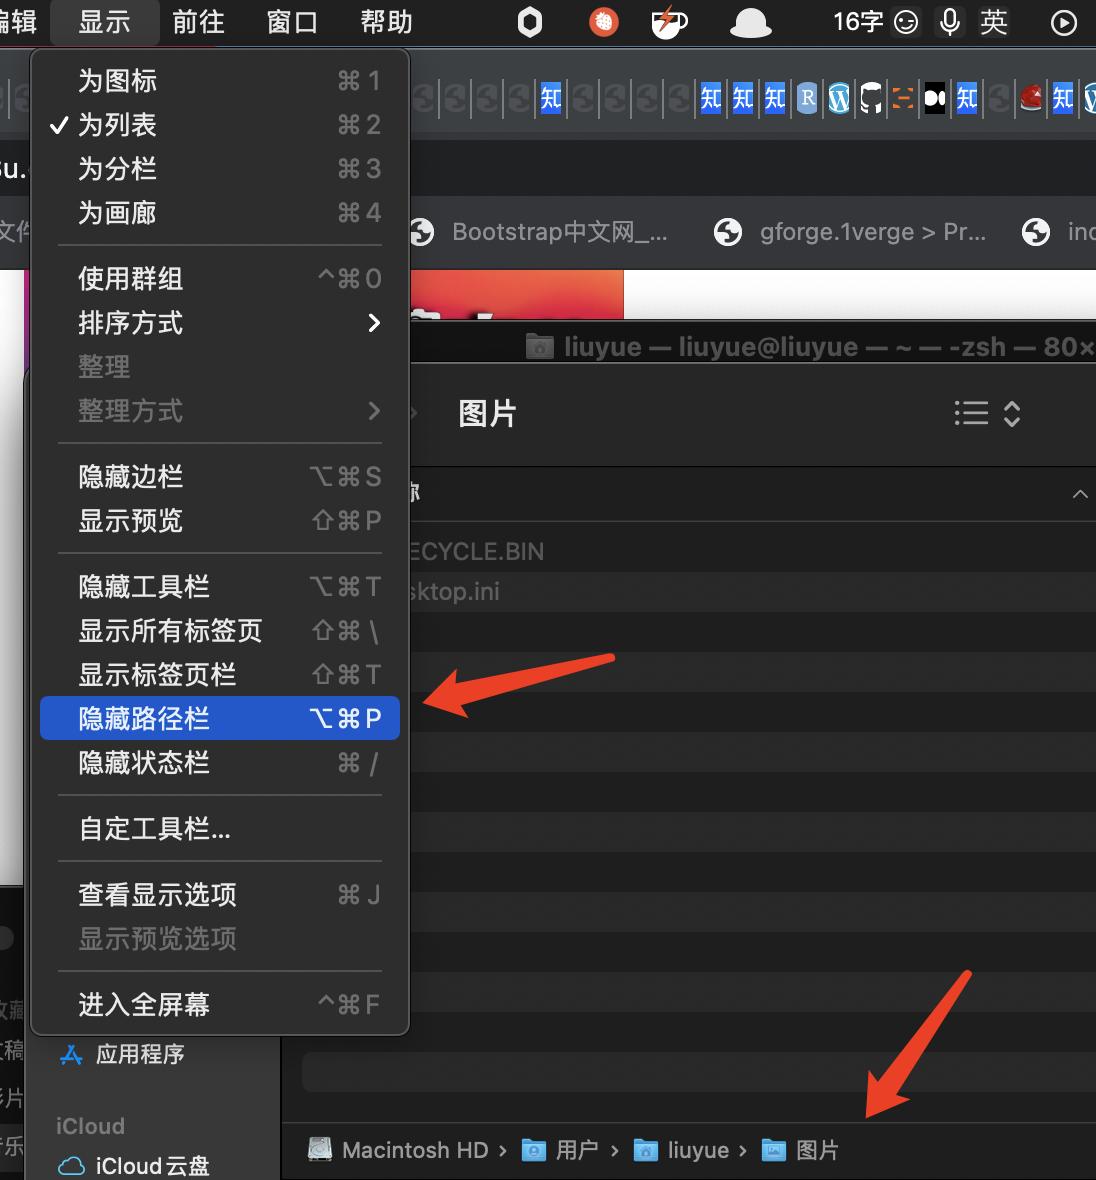The height and width of the screenshot is (1180, 1096).
Task: Open the GitHub bookmark in the bookmarks bar
Action: click(x=870, y=98)
